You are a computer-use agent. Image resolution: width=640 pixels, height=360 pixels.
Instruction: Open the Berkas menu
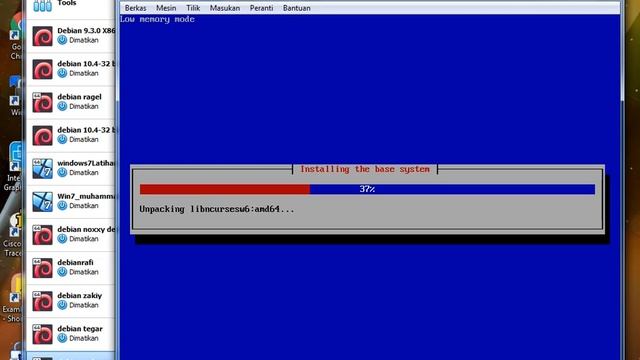(135, 8)
